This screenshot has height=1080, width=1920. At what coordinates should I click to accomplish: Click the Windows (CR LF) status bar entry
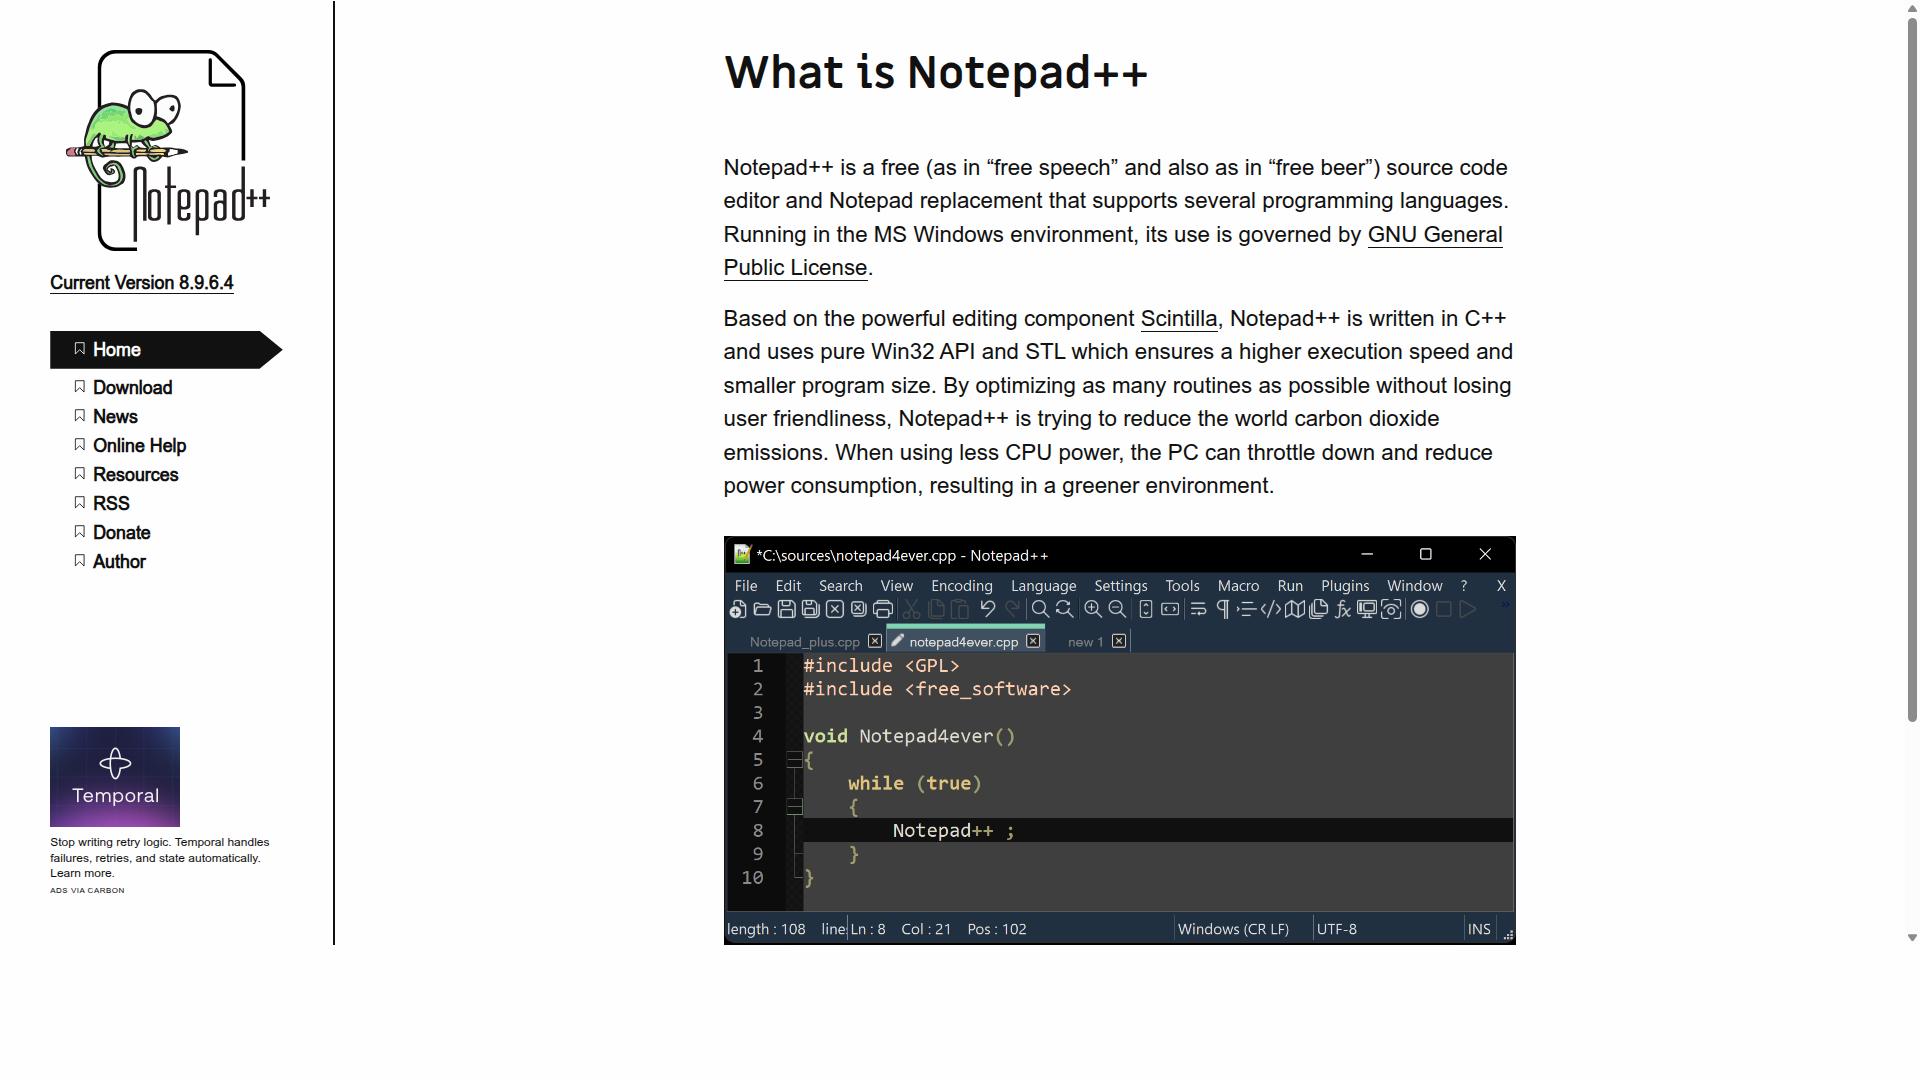pos(1233,929)
